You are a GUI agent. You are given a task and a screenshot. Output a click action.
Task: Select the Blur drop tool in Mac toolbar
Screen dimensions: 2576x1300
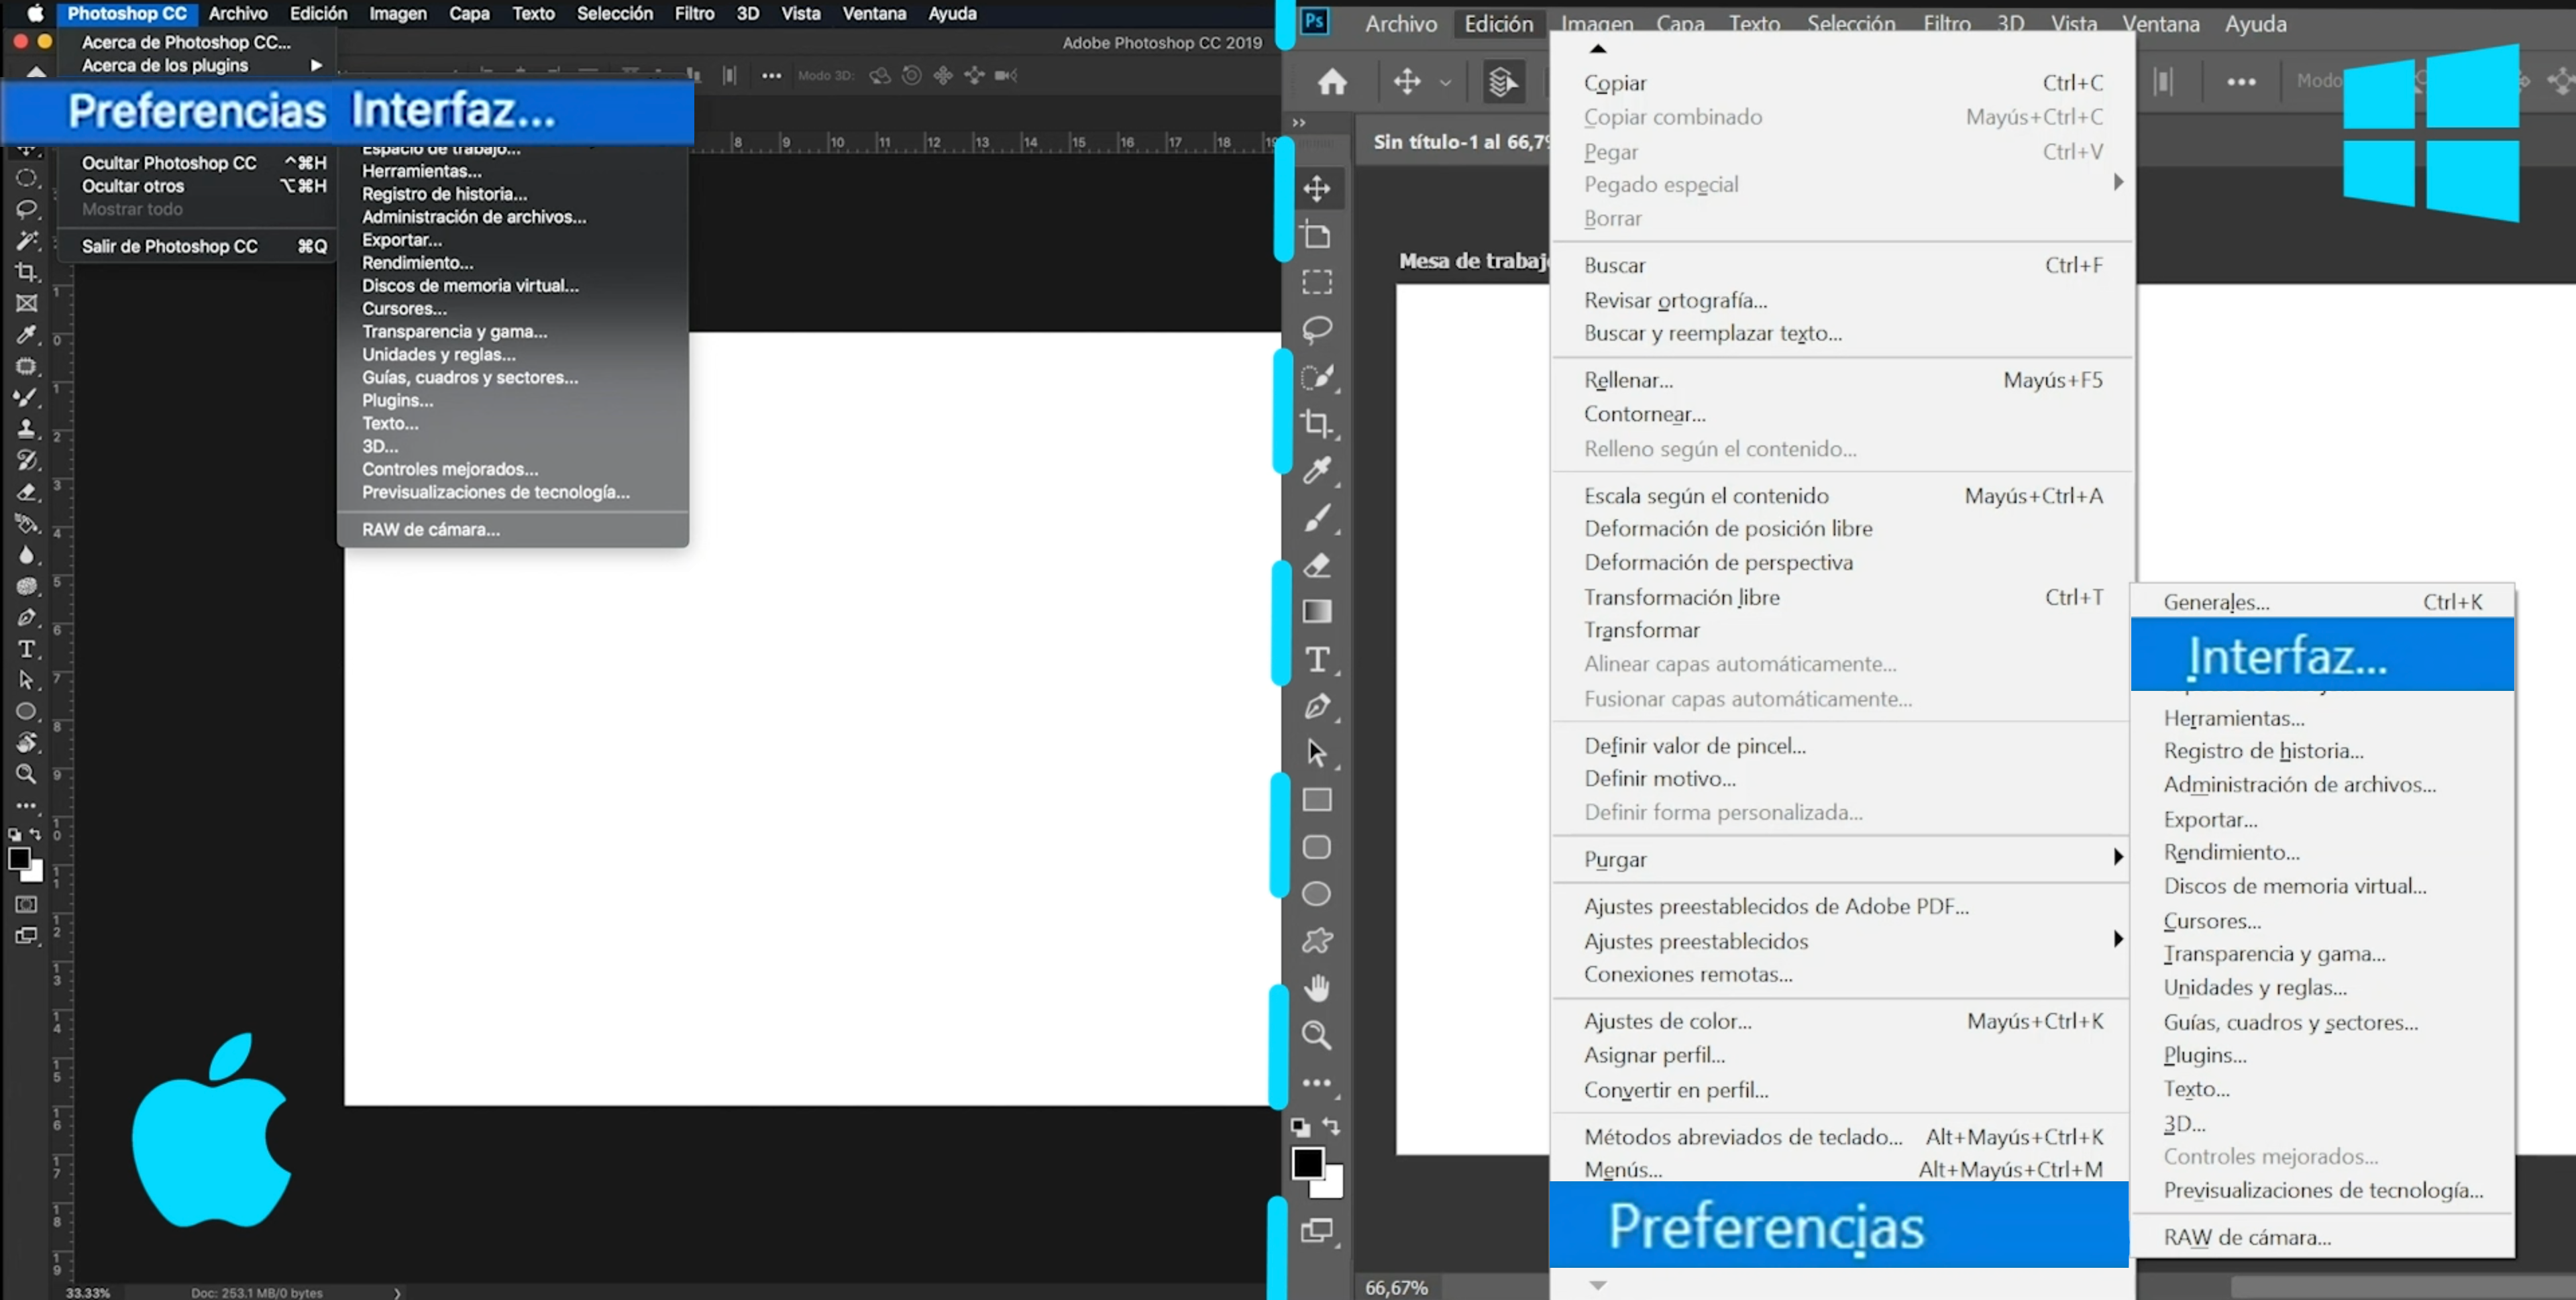click(x=27, y=555)
